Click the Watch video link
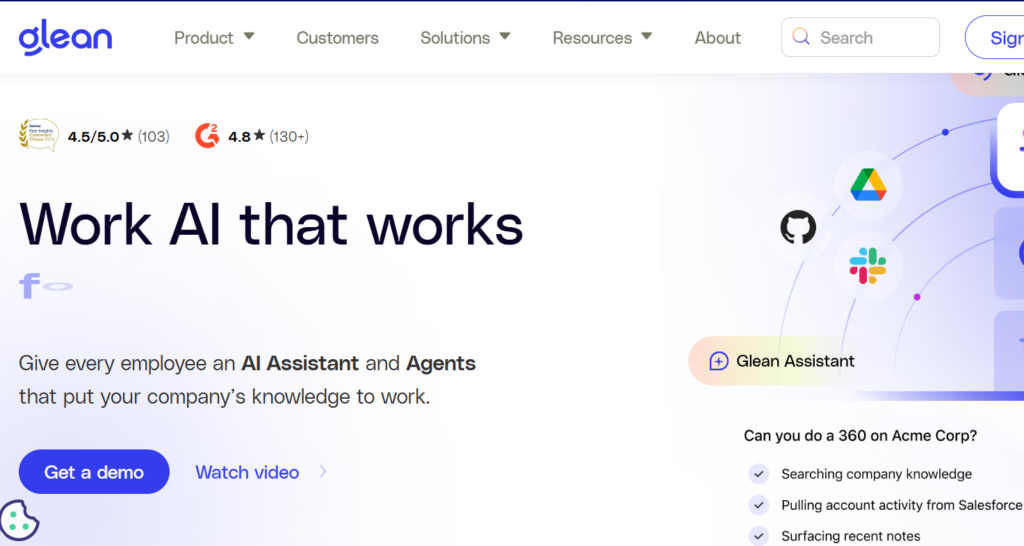 point(247,472)
